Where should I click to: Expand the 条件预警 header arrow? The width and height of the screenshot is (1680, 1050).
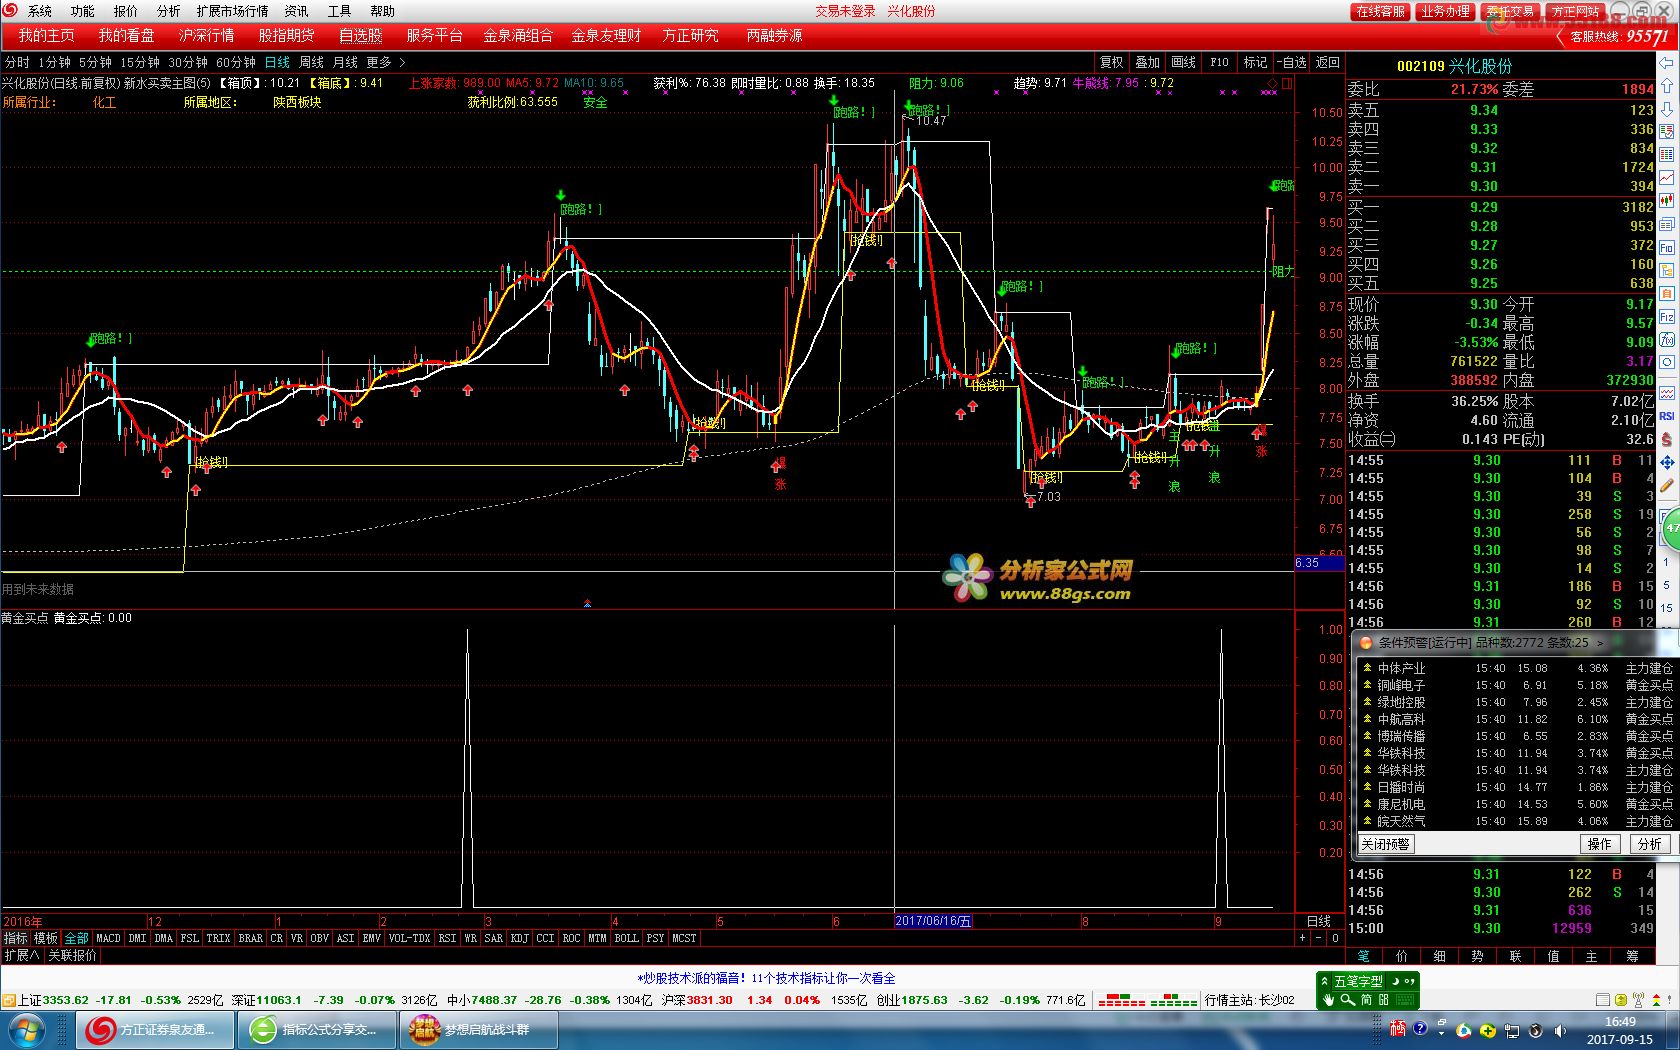pos(1600,643)
